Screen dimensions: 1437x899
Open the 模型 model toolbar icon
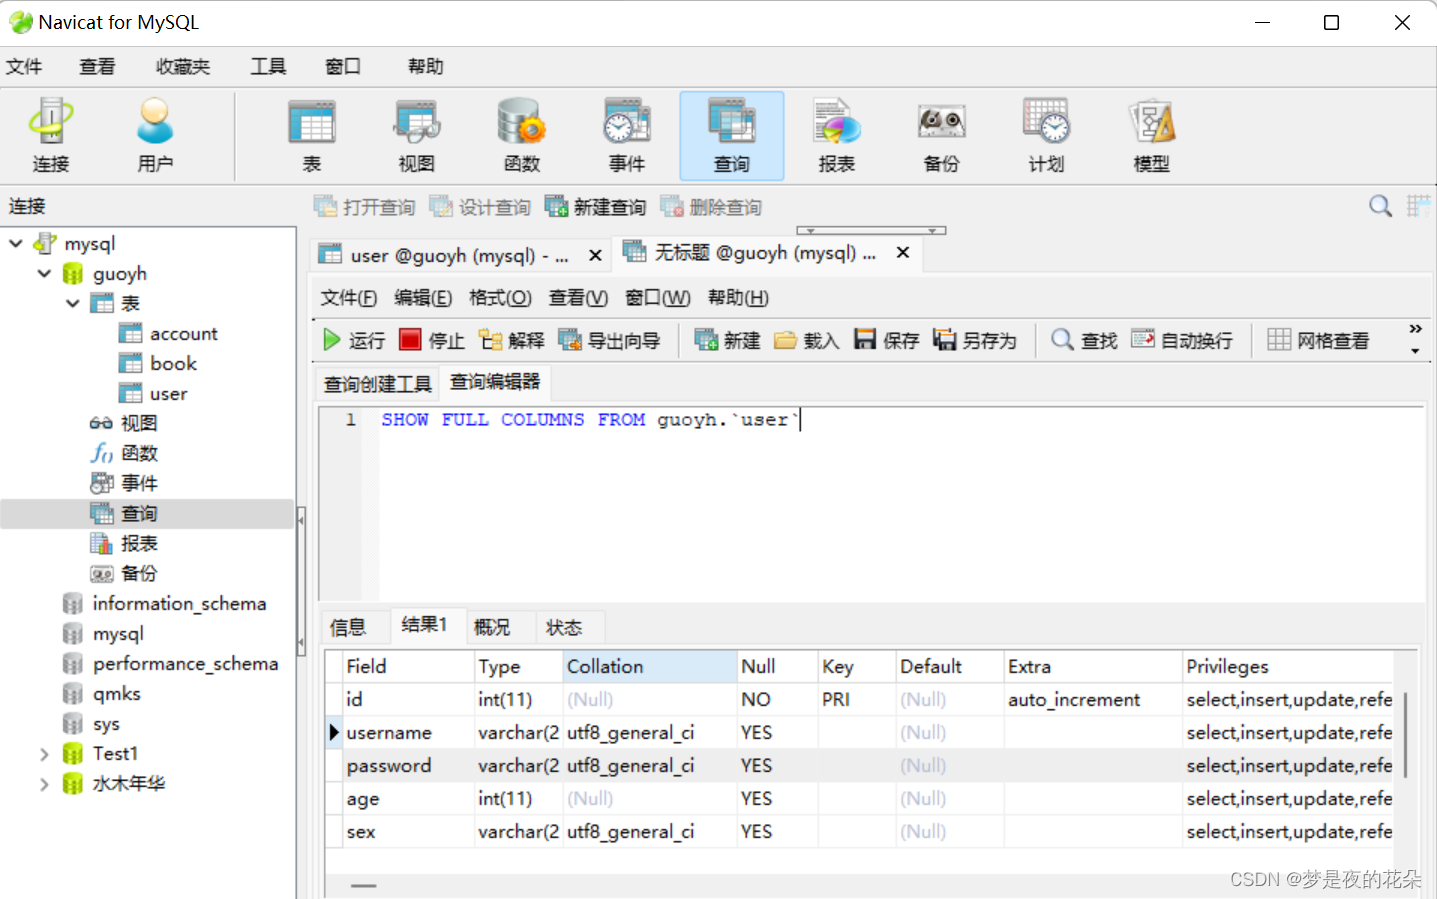click(x=1152, y=136)
